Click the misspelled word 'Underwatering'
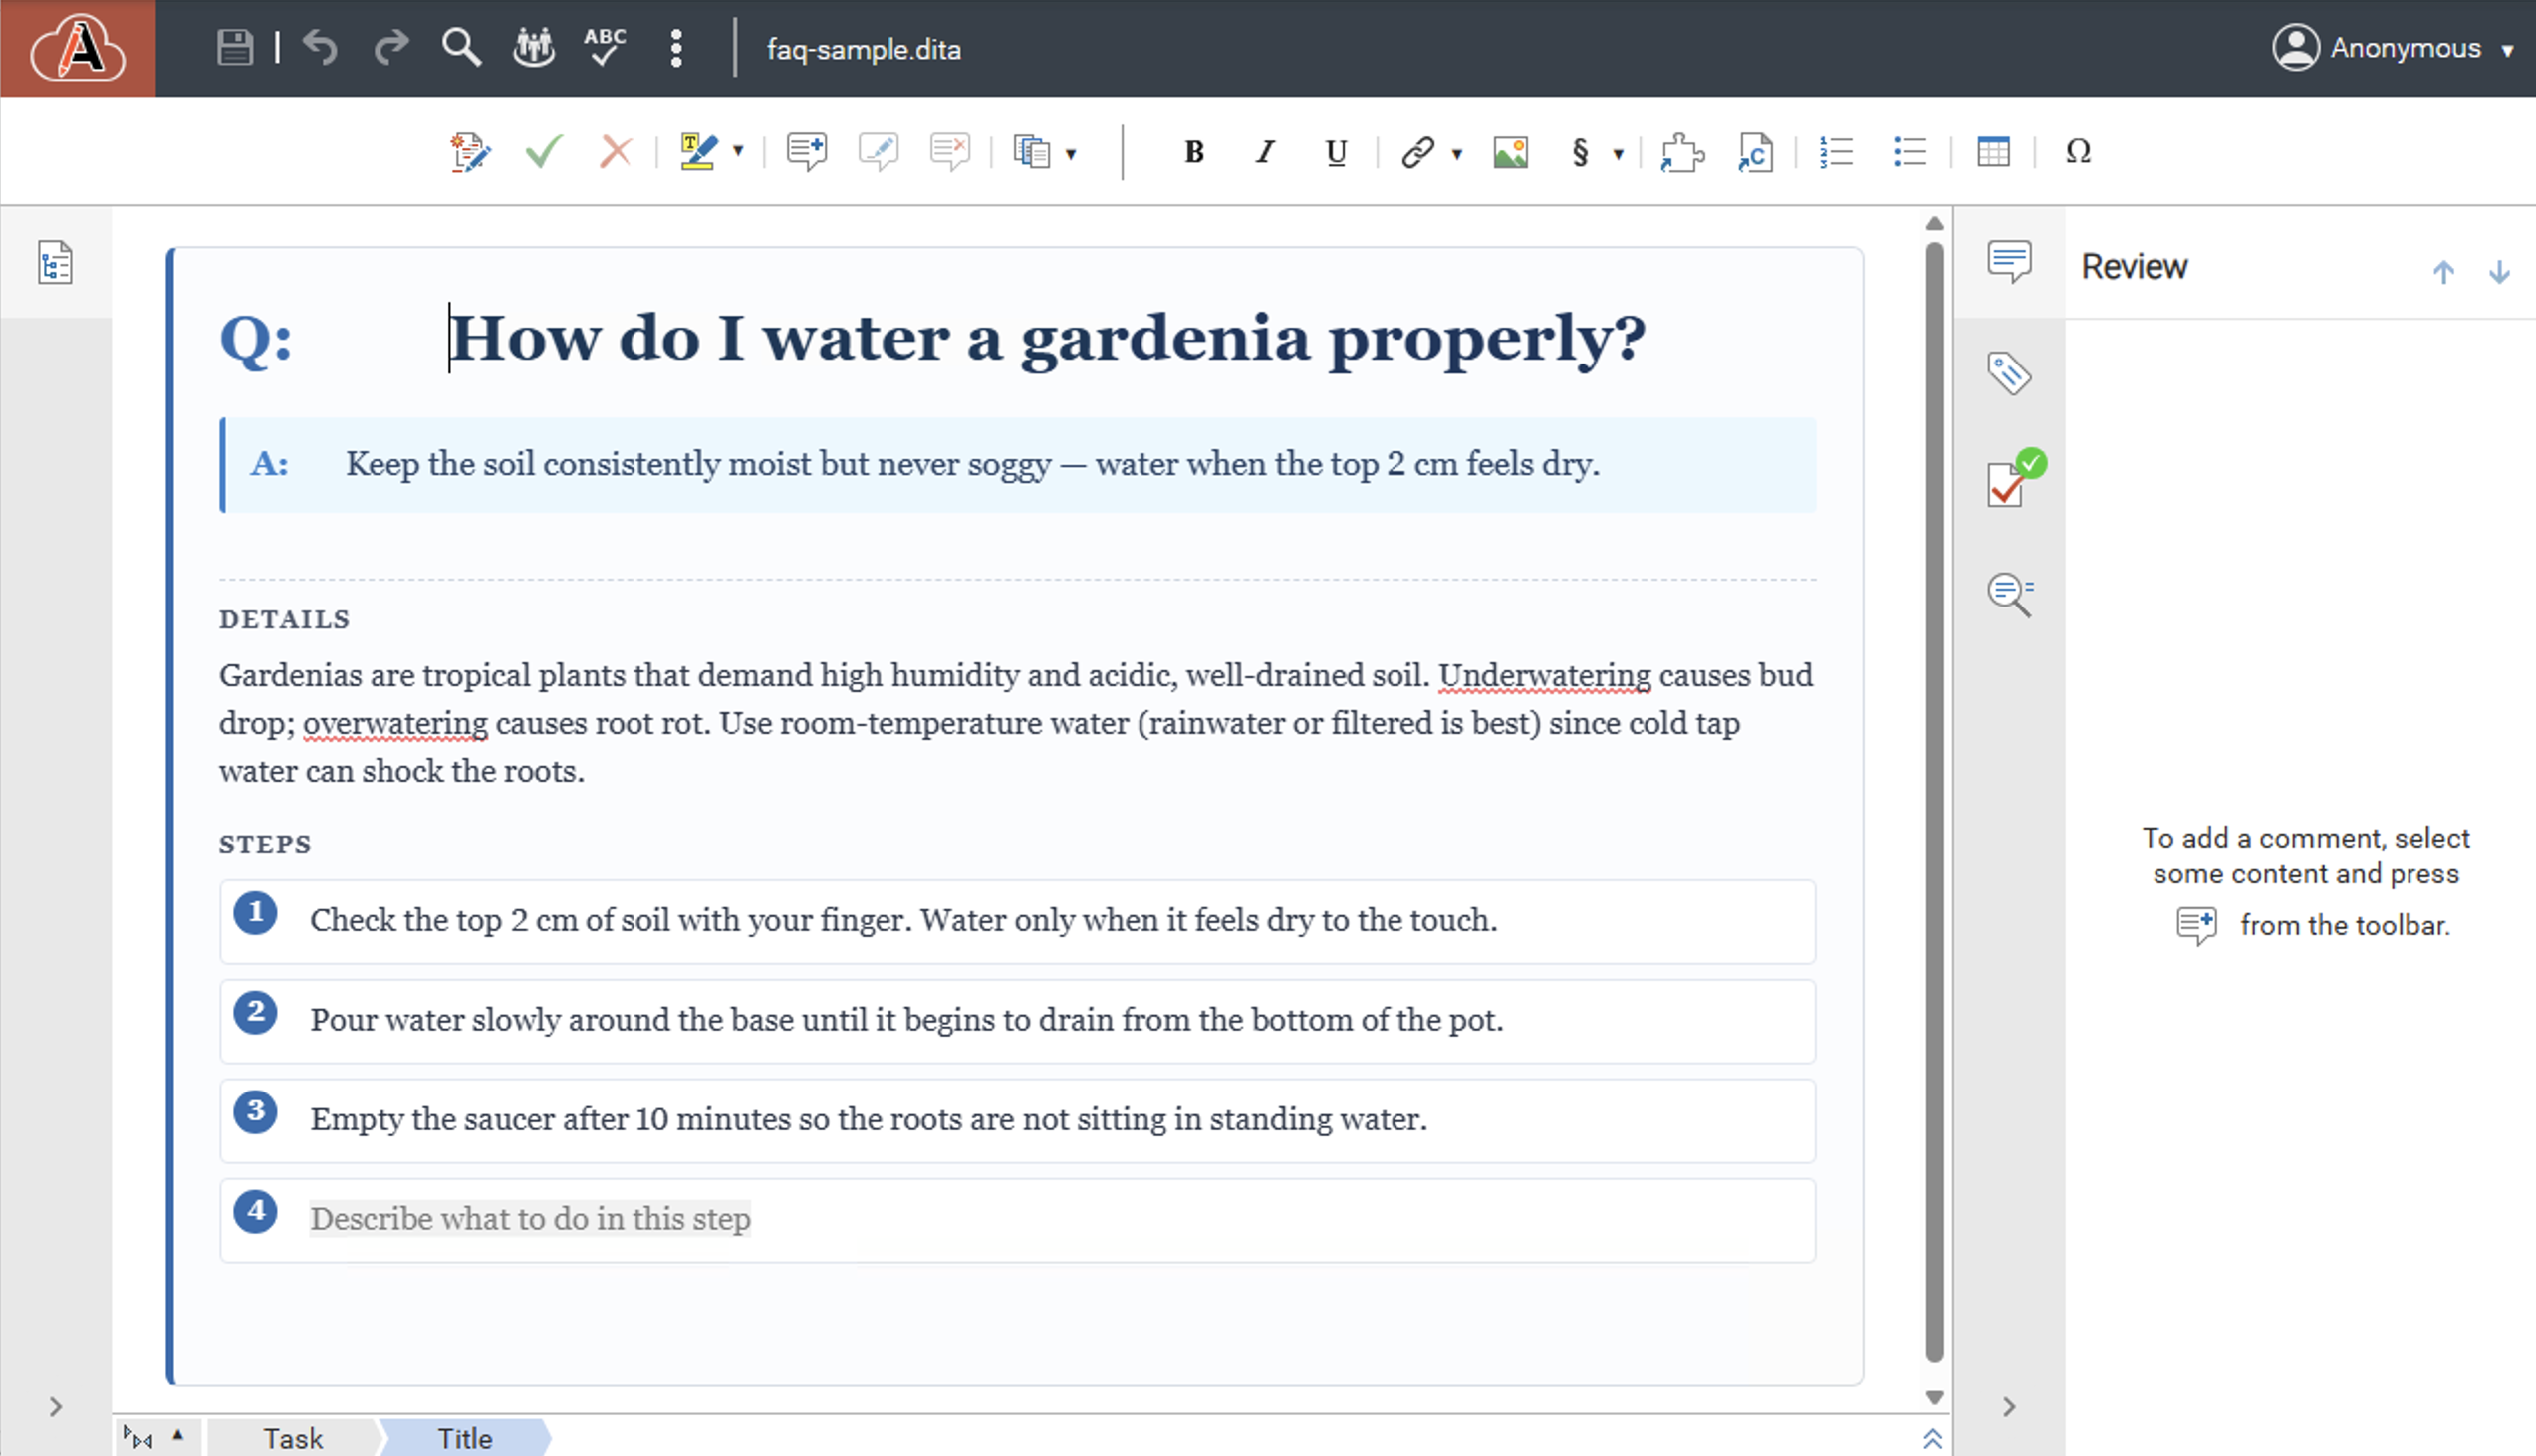This screenshot has height=1456, width=2536. [x=1545, y=676]
